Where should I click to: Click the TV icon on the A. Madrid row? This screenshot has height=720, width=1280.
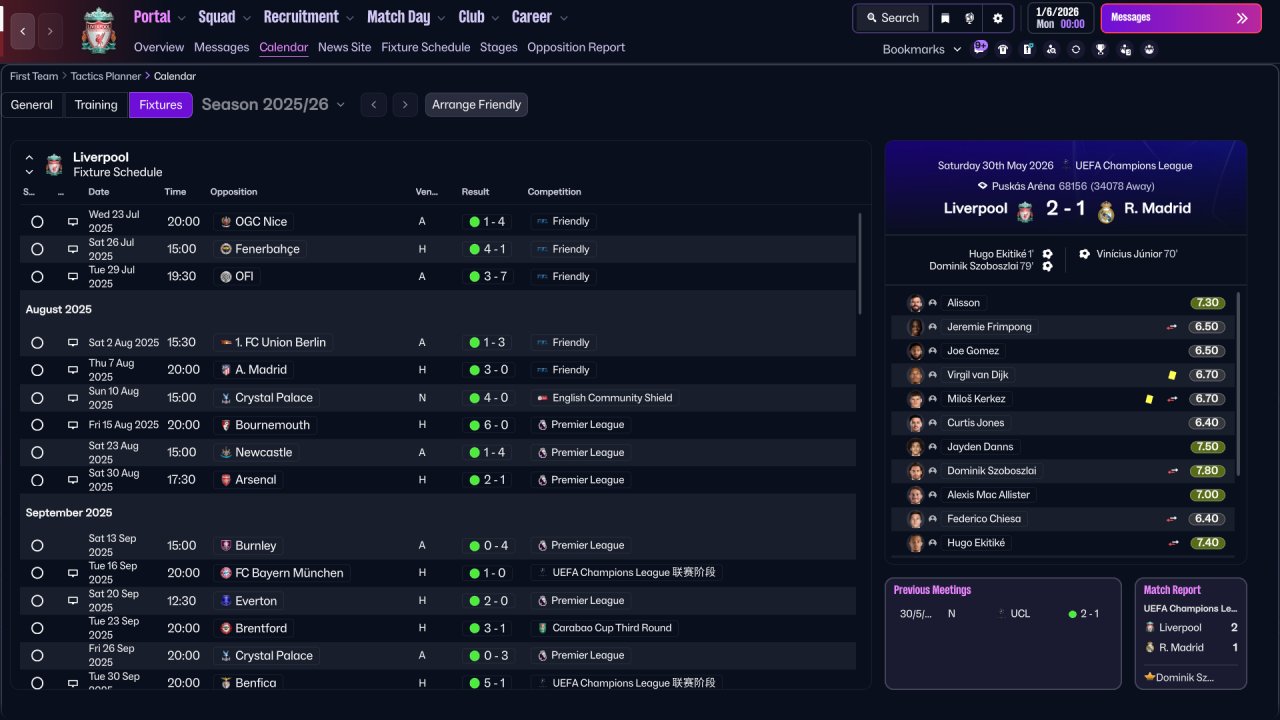[x=73, y=370]
